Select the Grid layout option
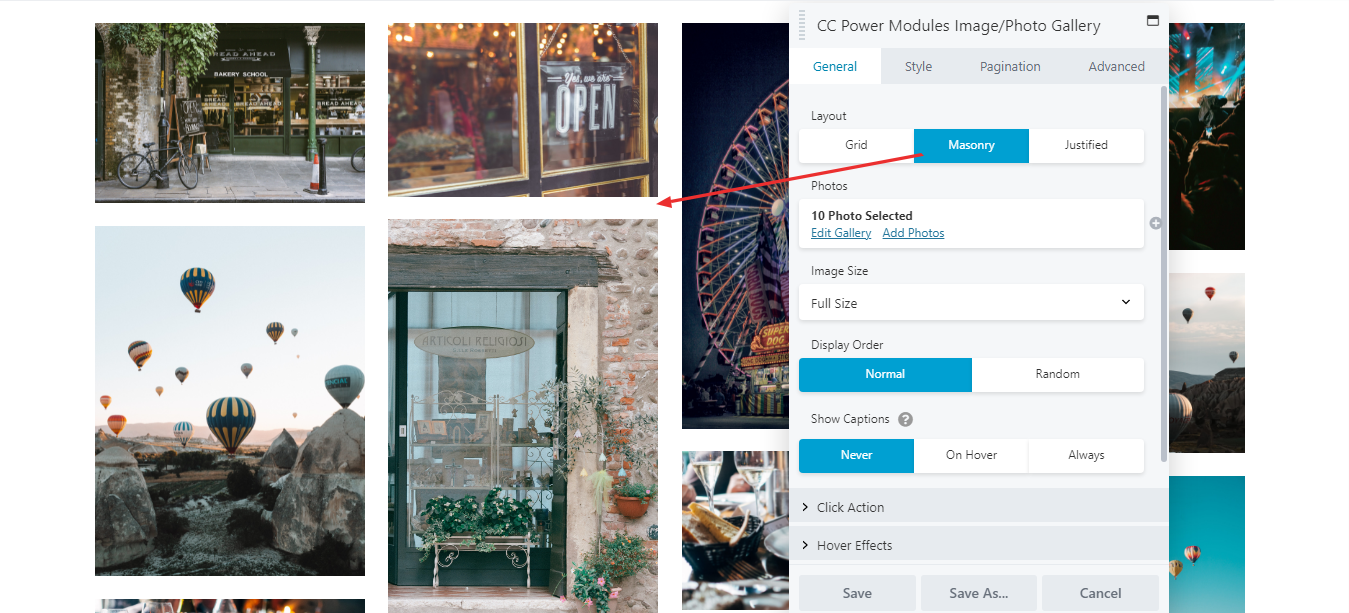The width and height of the screenshot is (1349, 613). click(856, 145)
